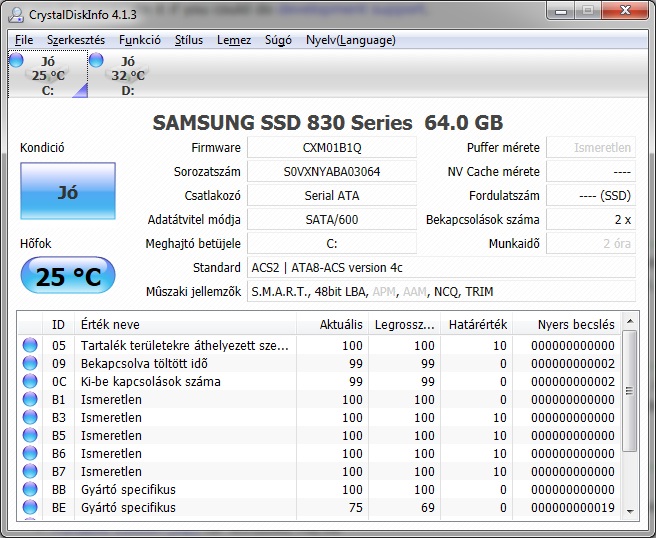This screenshot has height=538, width=656.
Task: Click the ID column header
Action: coord(59,324)
